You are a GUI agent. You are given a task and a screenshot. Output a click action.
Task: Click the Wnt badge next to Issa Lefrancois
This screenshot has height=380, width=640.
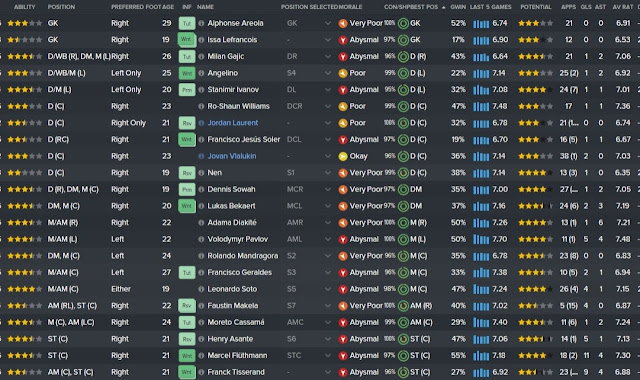click(187, 40)
